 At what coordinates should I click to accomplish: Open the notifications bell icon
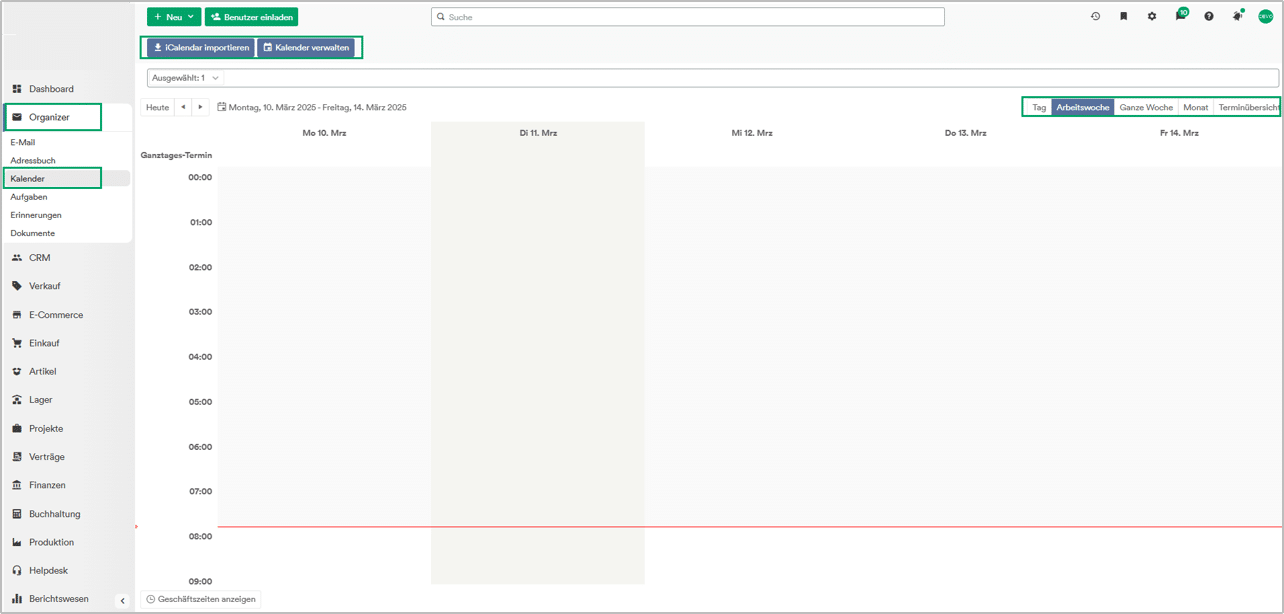pyautogui.click(x=1238, y=16)
